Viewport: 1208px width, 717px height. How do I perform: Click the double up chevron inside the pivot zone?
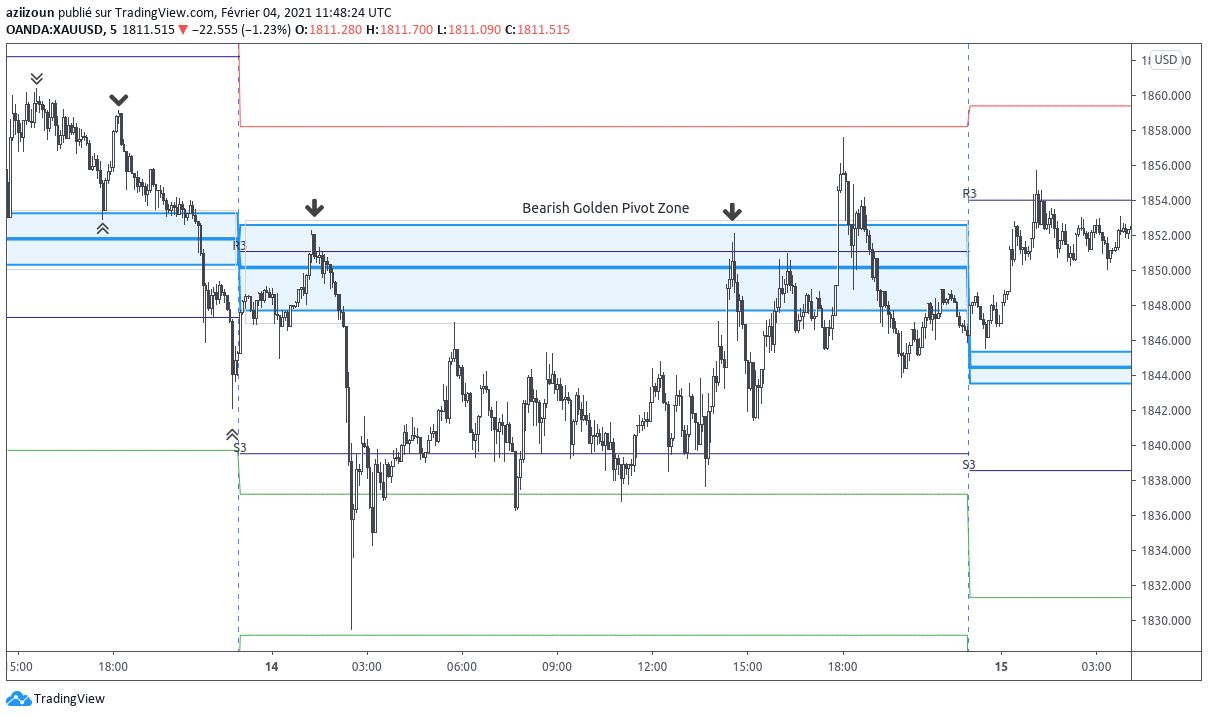103,229
